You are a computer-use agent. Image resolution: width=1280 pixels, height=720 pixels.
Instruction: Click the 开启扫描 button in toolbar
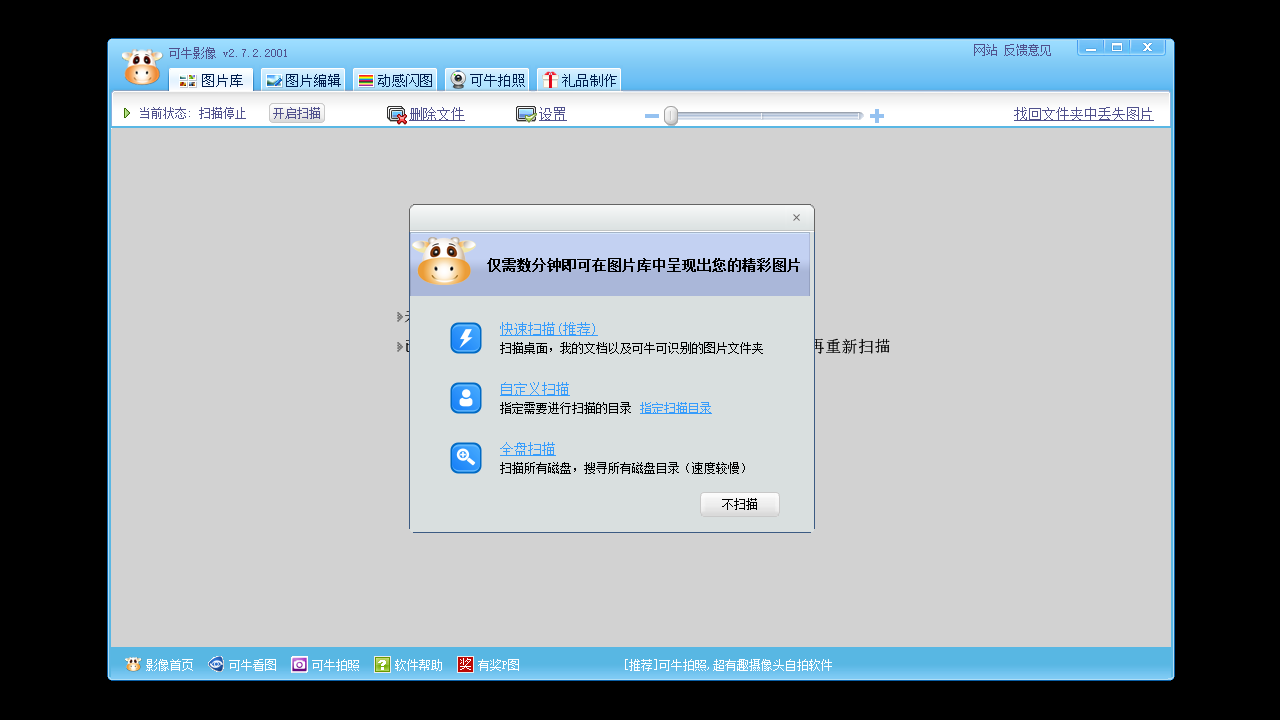[296, 112]
